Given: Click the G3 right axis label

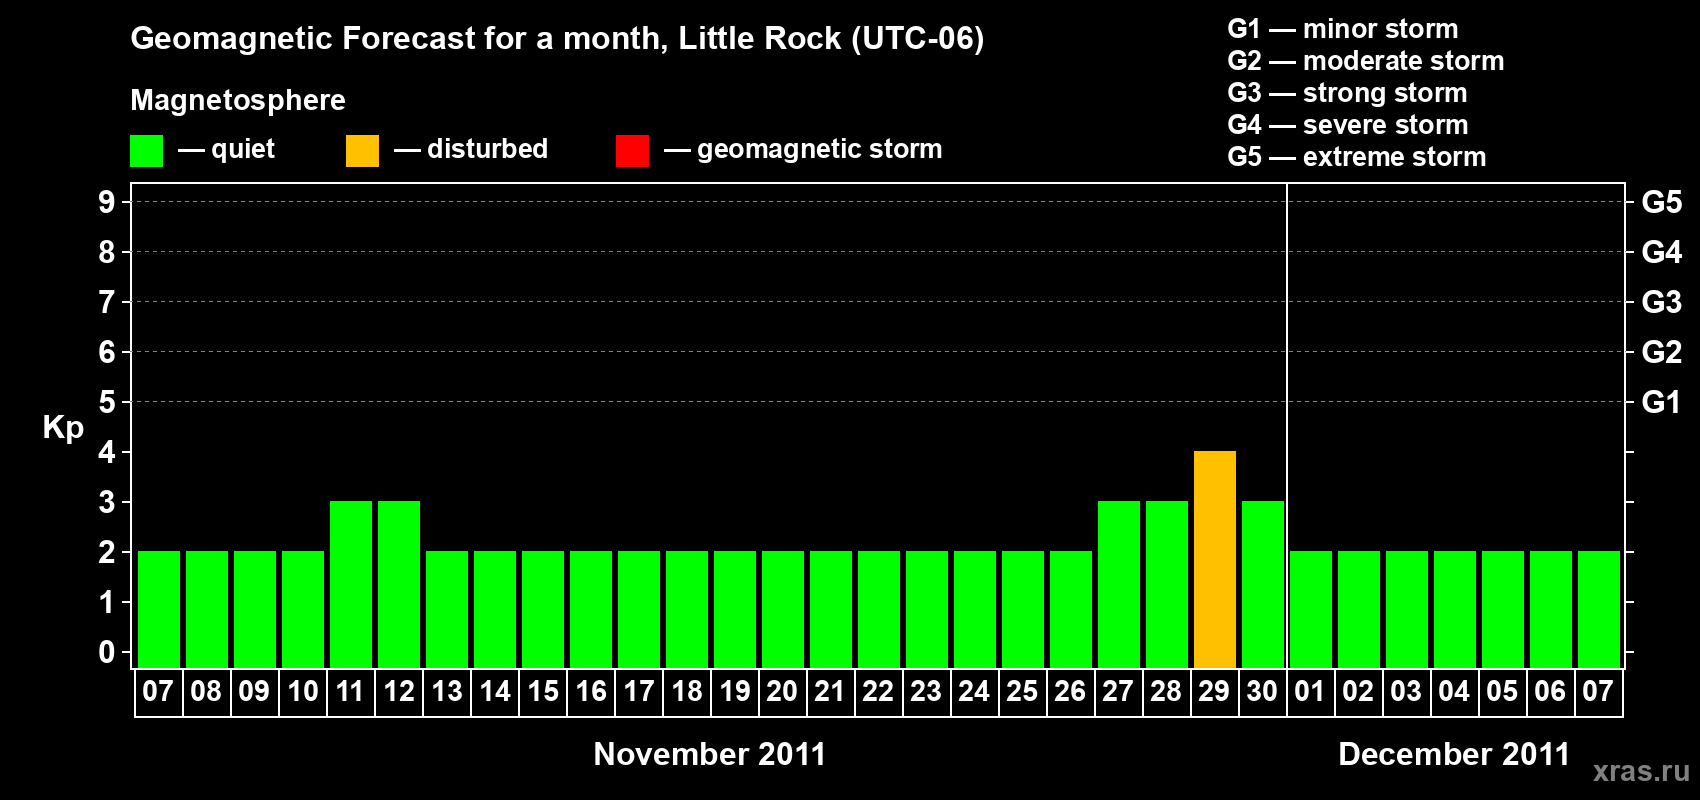Looking at the screenshot, I should pos(1662,302).
